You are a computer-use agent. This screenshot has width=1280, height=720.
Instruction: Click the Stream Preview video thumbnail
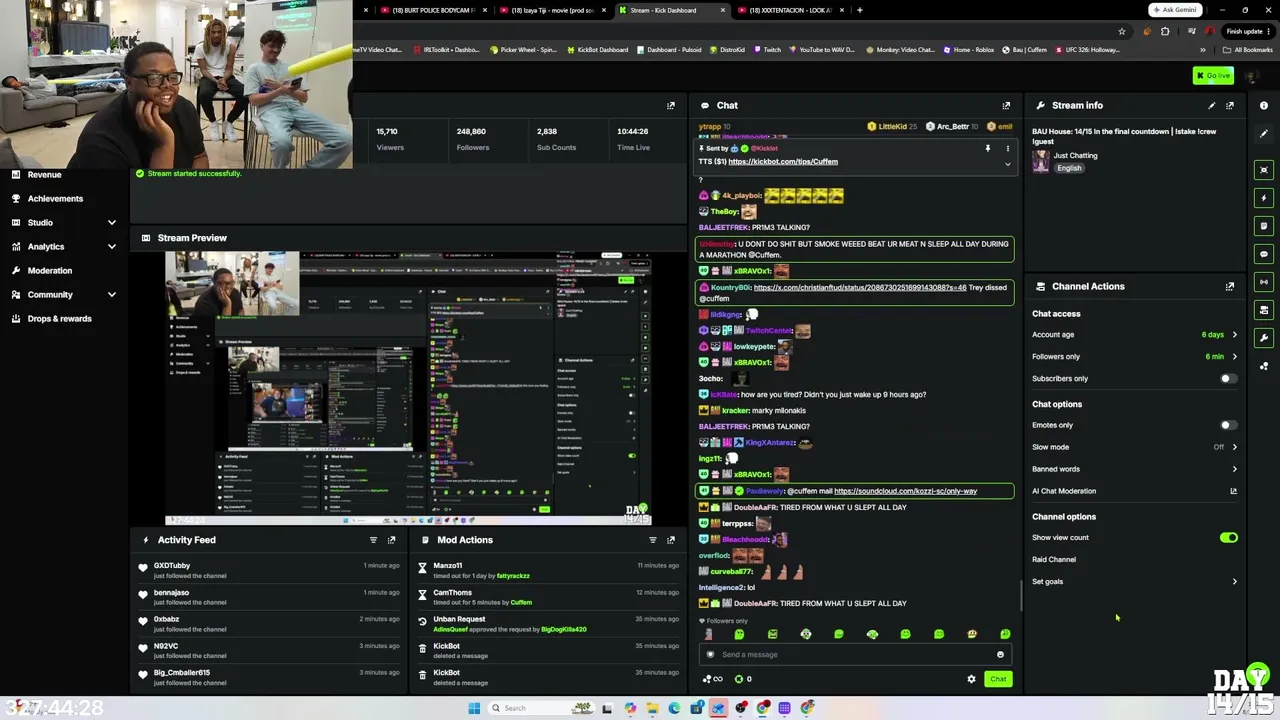[409, 388]
